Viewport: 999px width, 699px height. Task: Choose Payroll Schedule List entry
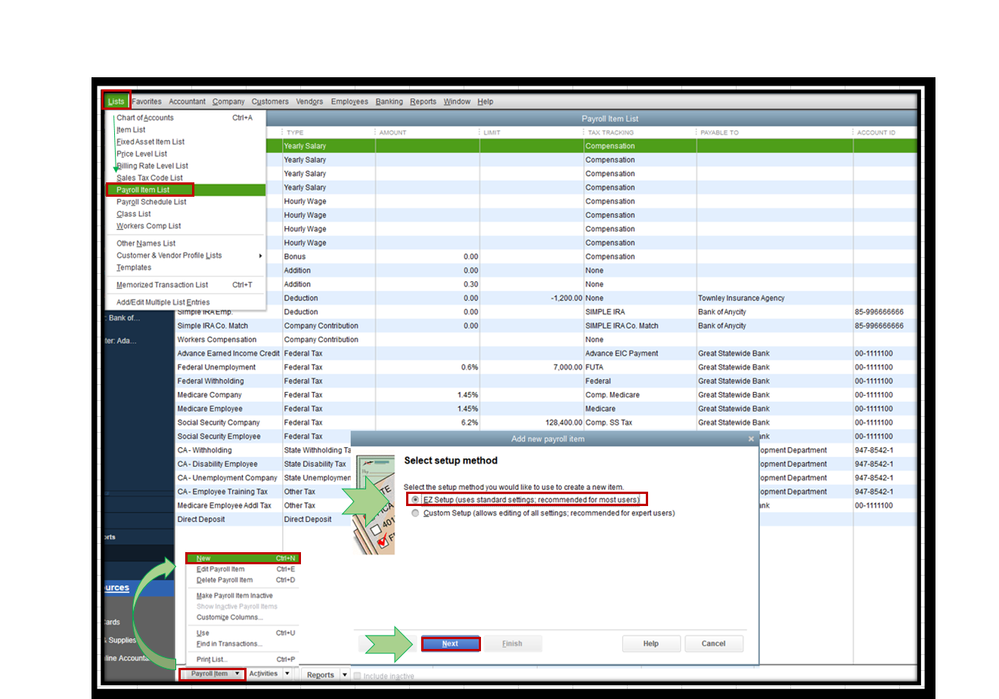point(185,202)
